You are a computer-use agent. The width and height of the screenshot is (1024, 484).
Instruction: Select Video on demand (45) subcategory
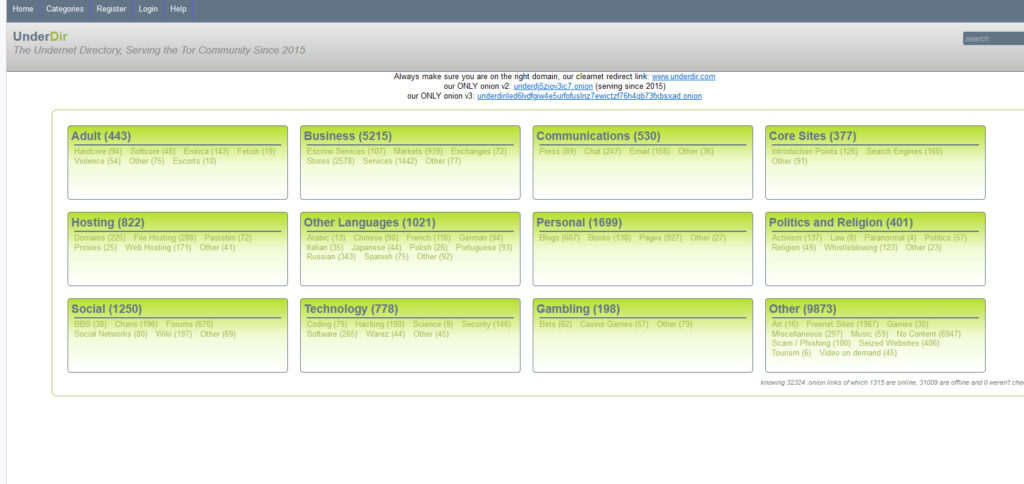pos(858,353)
